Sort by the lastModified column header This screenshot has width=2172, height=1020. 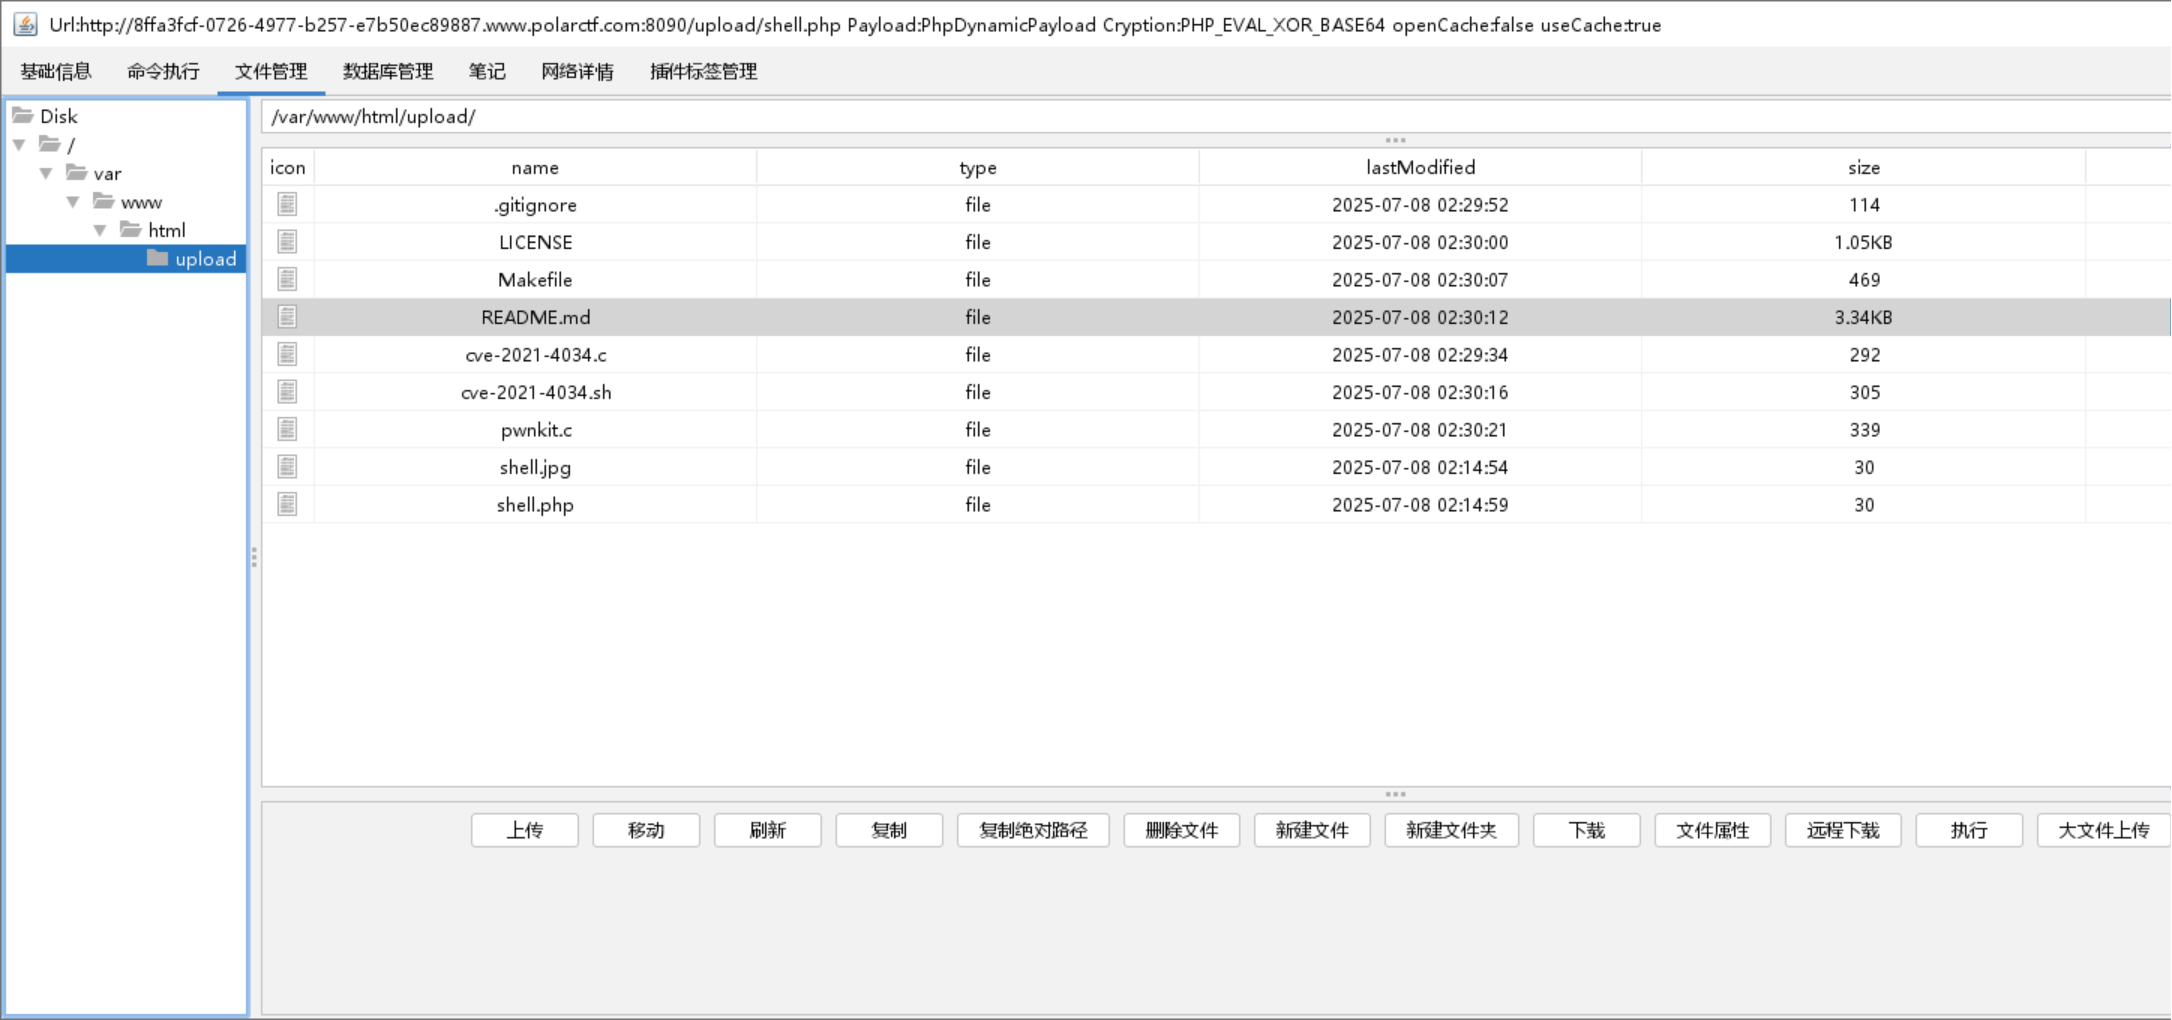click(1421, 167)
